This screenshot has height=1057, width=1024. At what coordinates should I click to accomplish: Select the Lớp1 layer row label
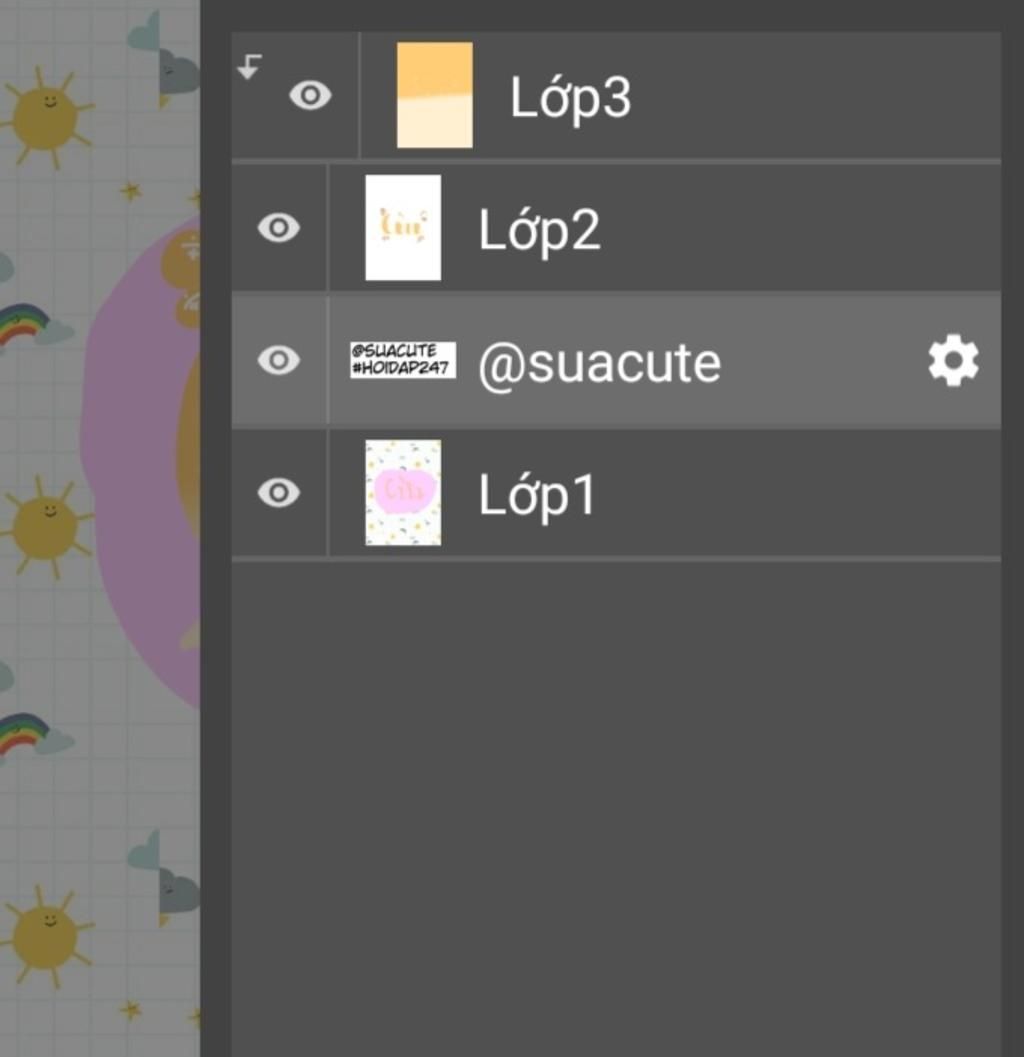pyautogui.click(x=537, y=494)
